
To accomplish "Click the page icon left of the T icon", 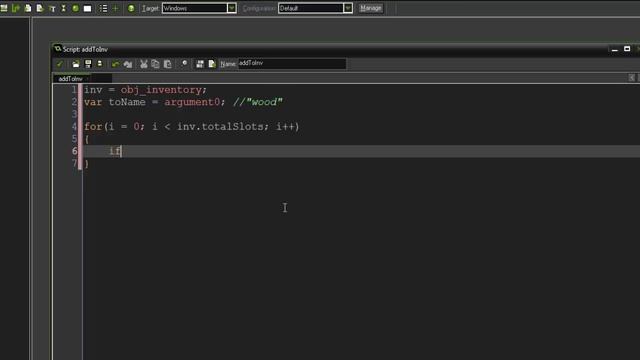I will pyautogui.click(x=40, y=8).
